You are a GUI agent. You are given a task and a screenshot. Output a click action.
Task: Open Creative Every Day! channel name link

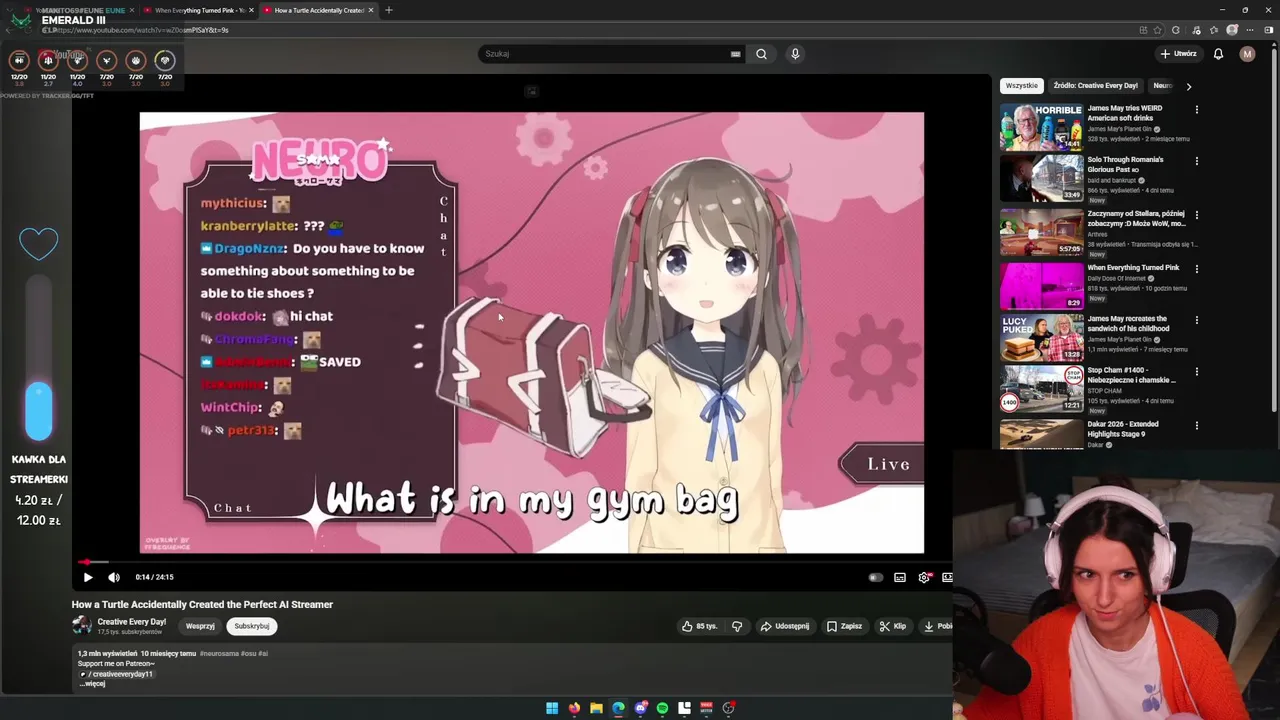[131, 621]
